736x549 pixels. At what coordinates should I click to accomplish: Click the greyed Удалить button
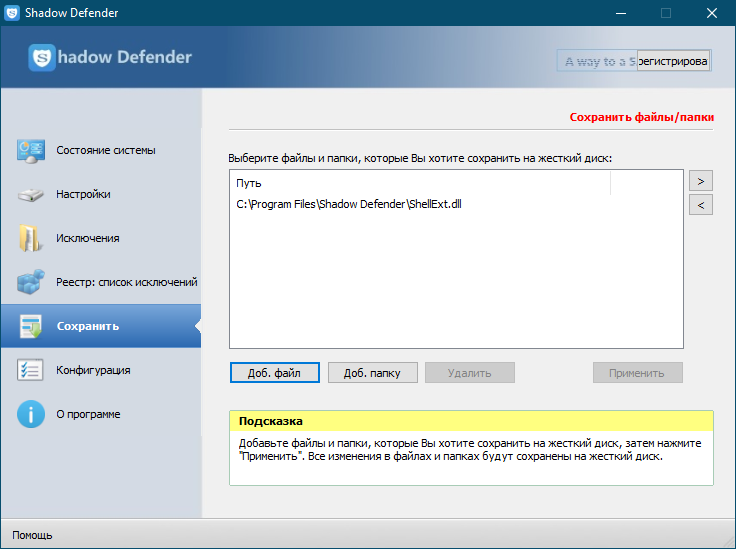click(470, 373)
